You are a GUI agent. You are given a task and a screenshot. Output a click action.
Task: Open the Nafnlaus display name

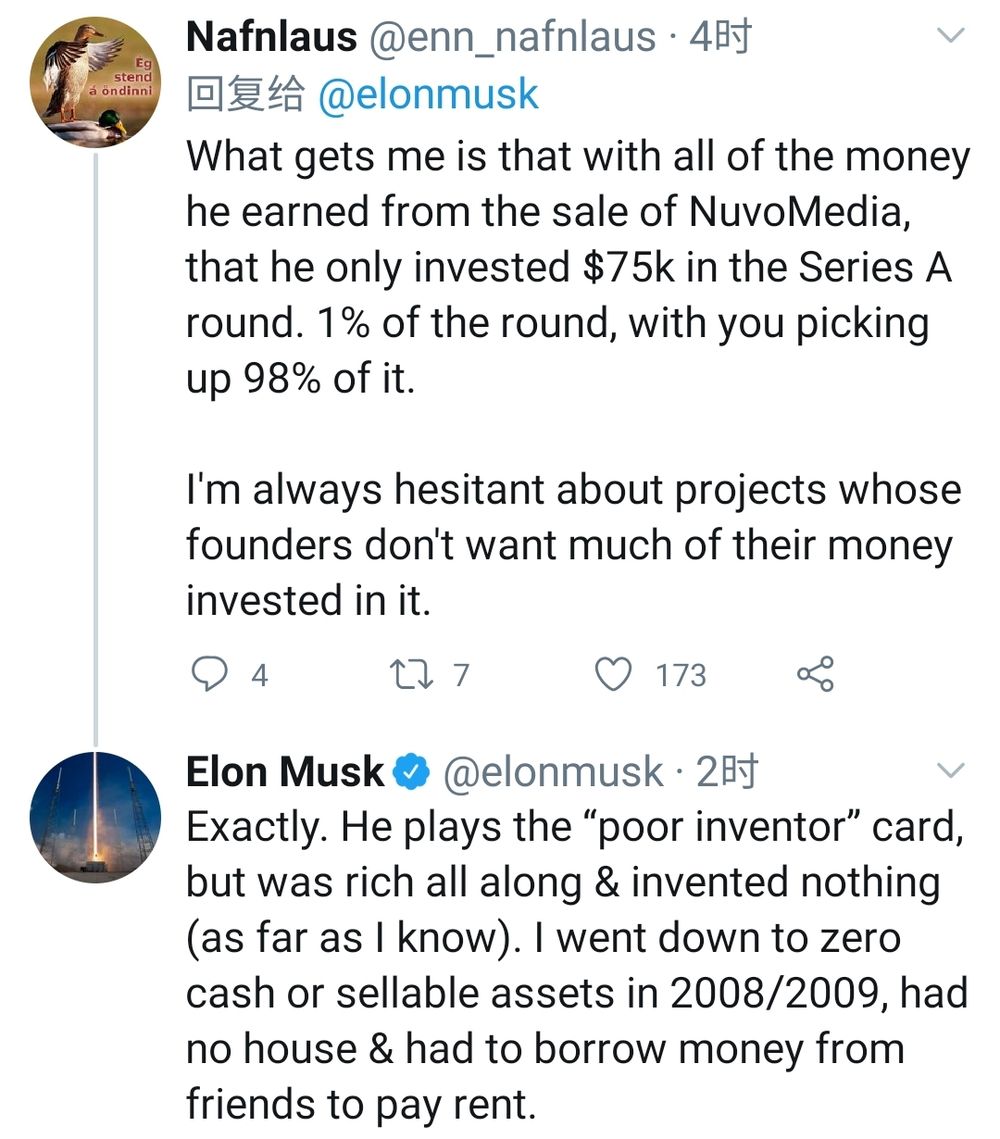click(272, 37)
